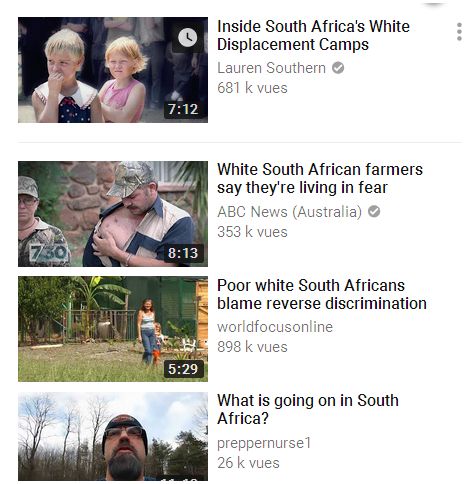Open What is going on in South Africa?

[x=308, y=409]
